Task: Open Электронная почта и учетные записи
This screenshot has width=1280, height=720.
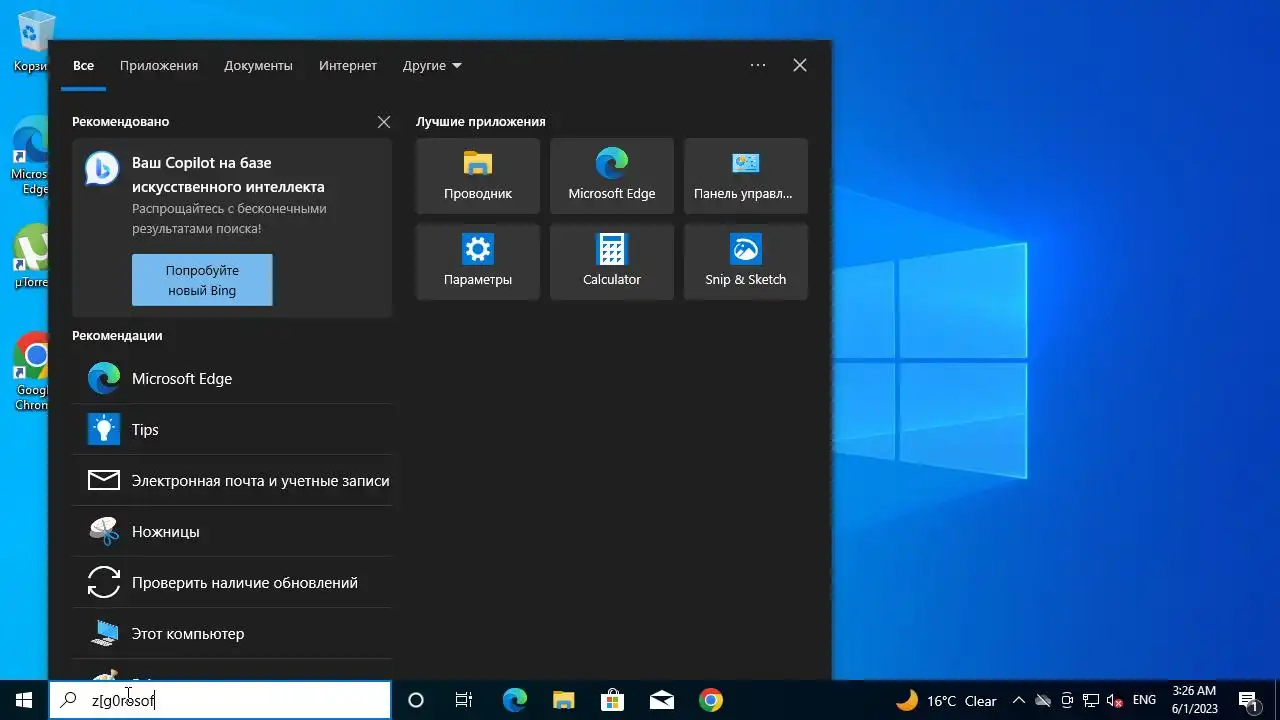Action: 232,481
